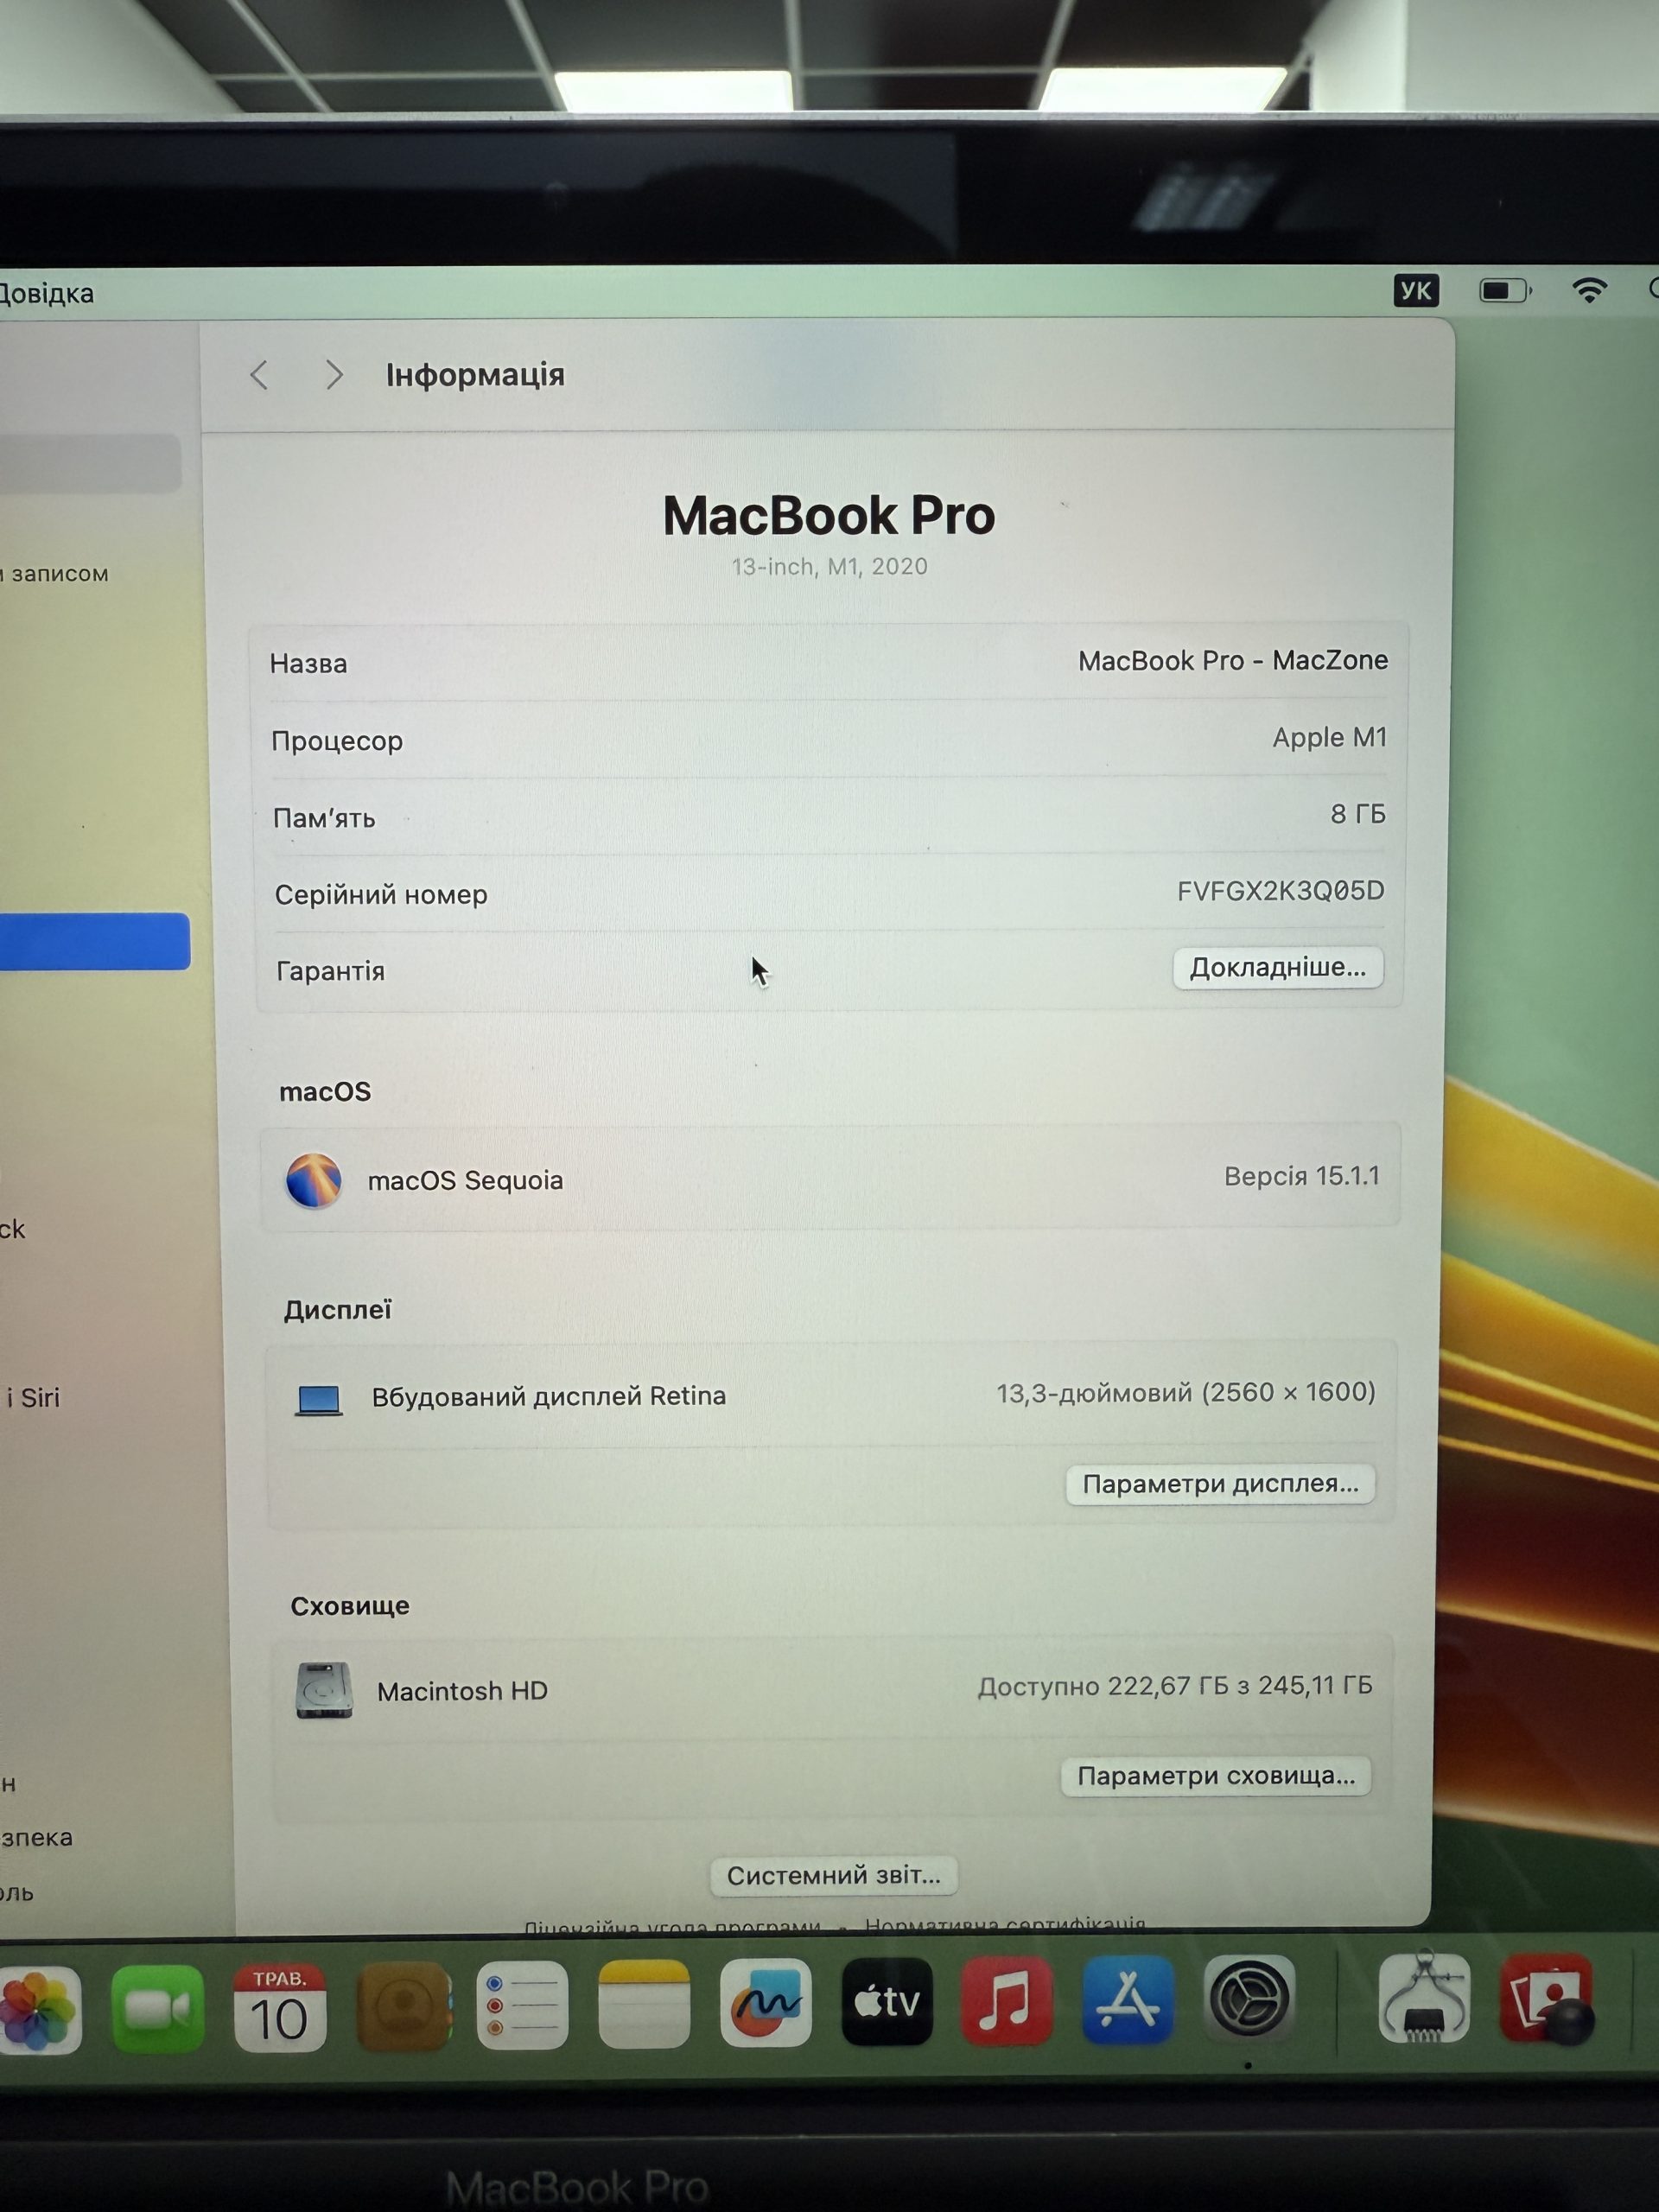The image size is (1659, 2212).
Task: Click System Settings icon in the Dock
Action: 1249,1999
